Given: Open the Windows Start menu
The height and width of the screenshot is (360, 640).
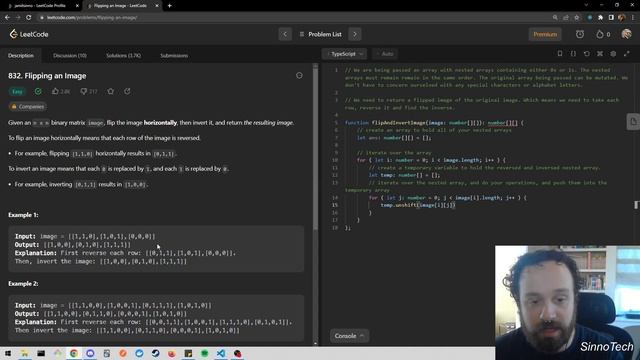Looking at the screenshot, I should coord(8,353).
